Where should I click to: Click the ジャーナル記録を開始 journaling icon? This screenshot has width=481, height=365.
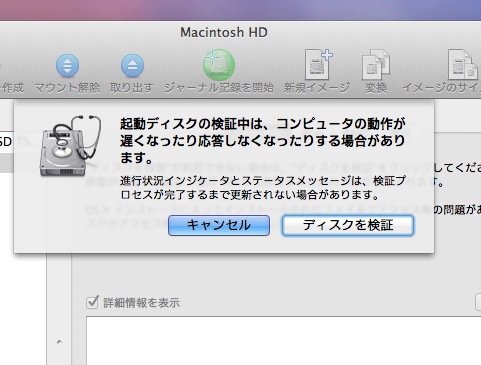[x=219, y=65]
